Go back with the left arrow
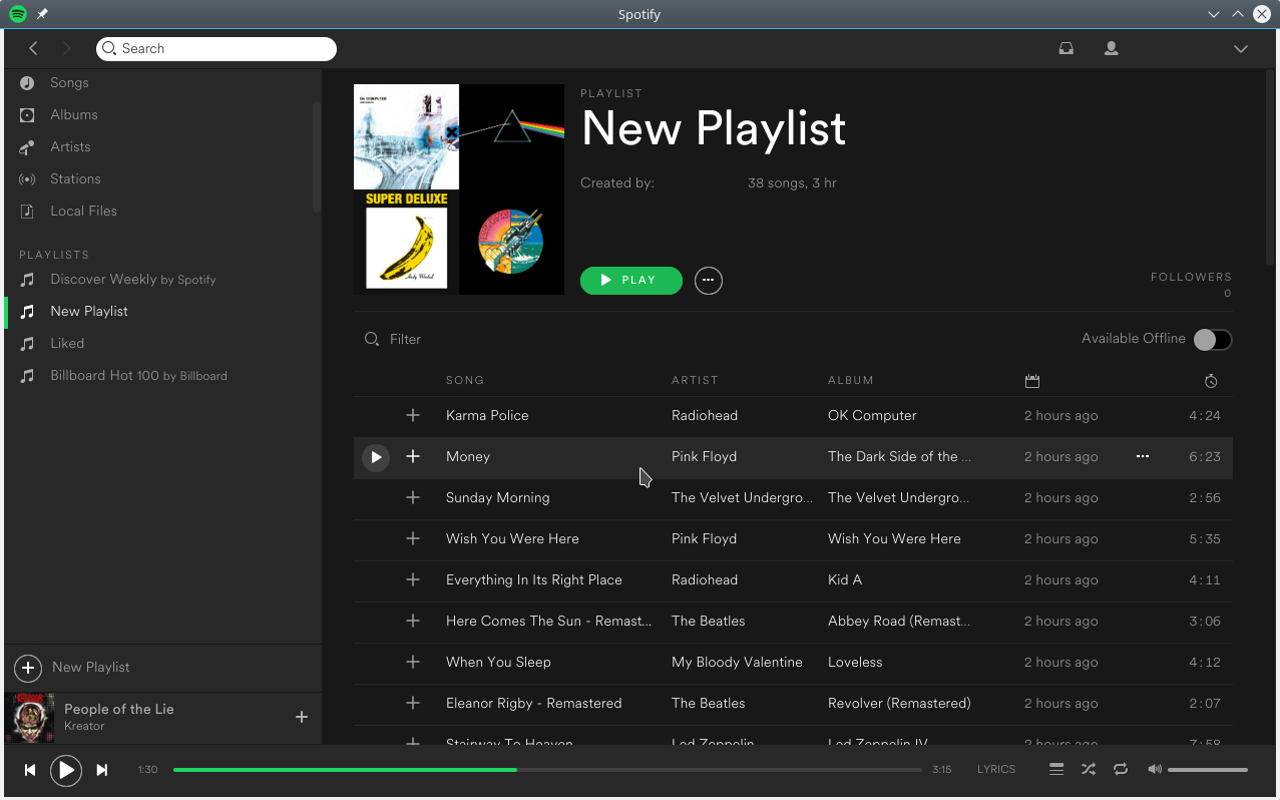The height and width of the screenshot is (800, 1280). (x=33, y=48)
